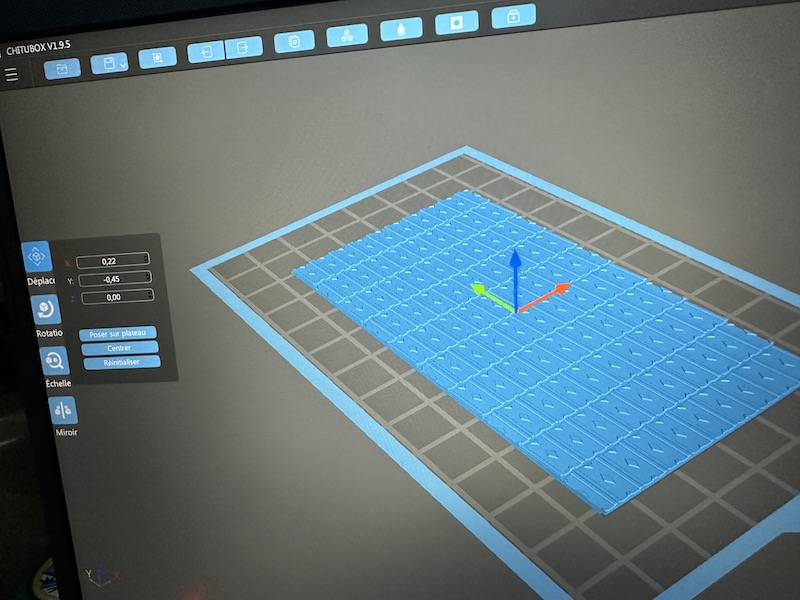The width and height of the screenshot is (800, 600).
Task: Select the Miroir mirror tool
Action: coord(63,410)
